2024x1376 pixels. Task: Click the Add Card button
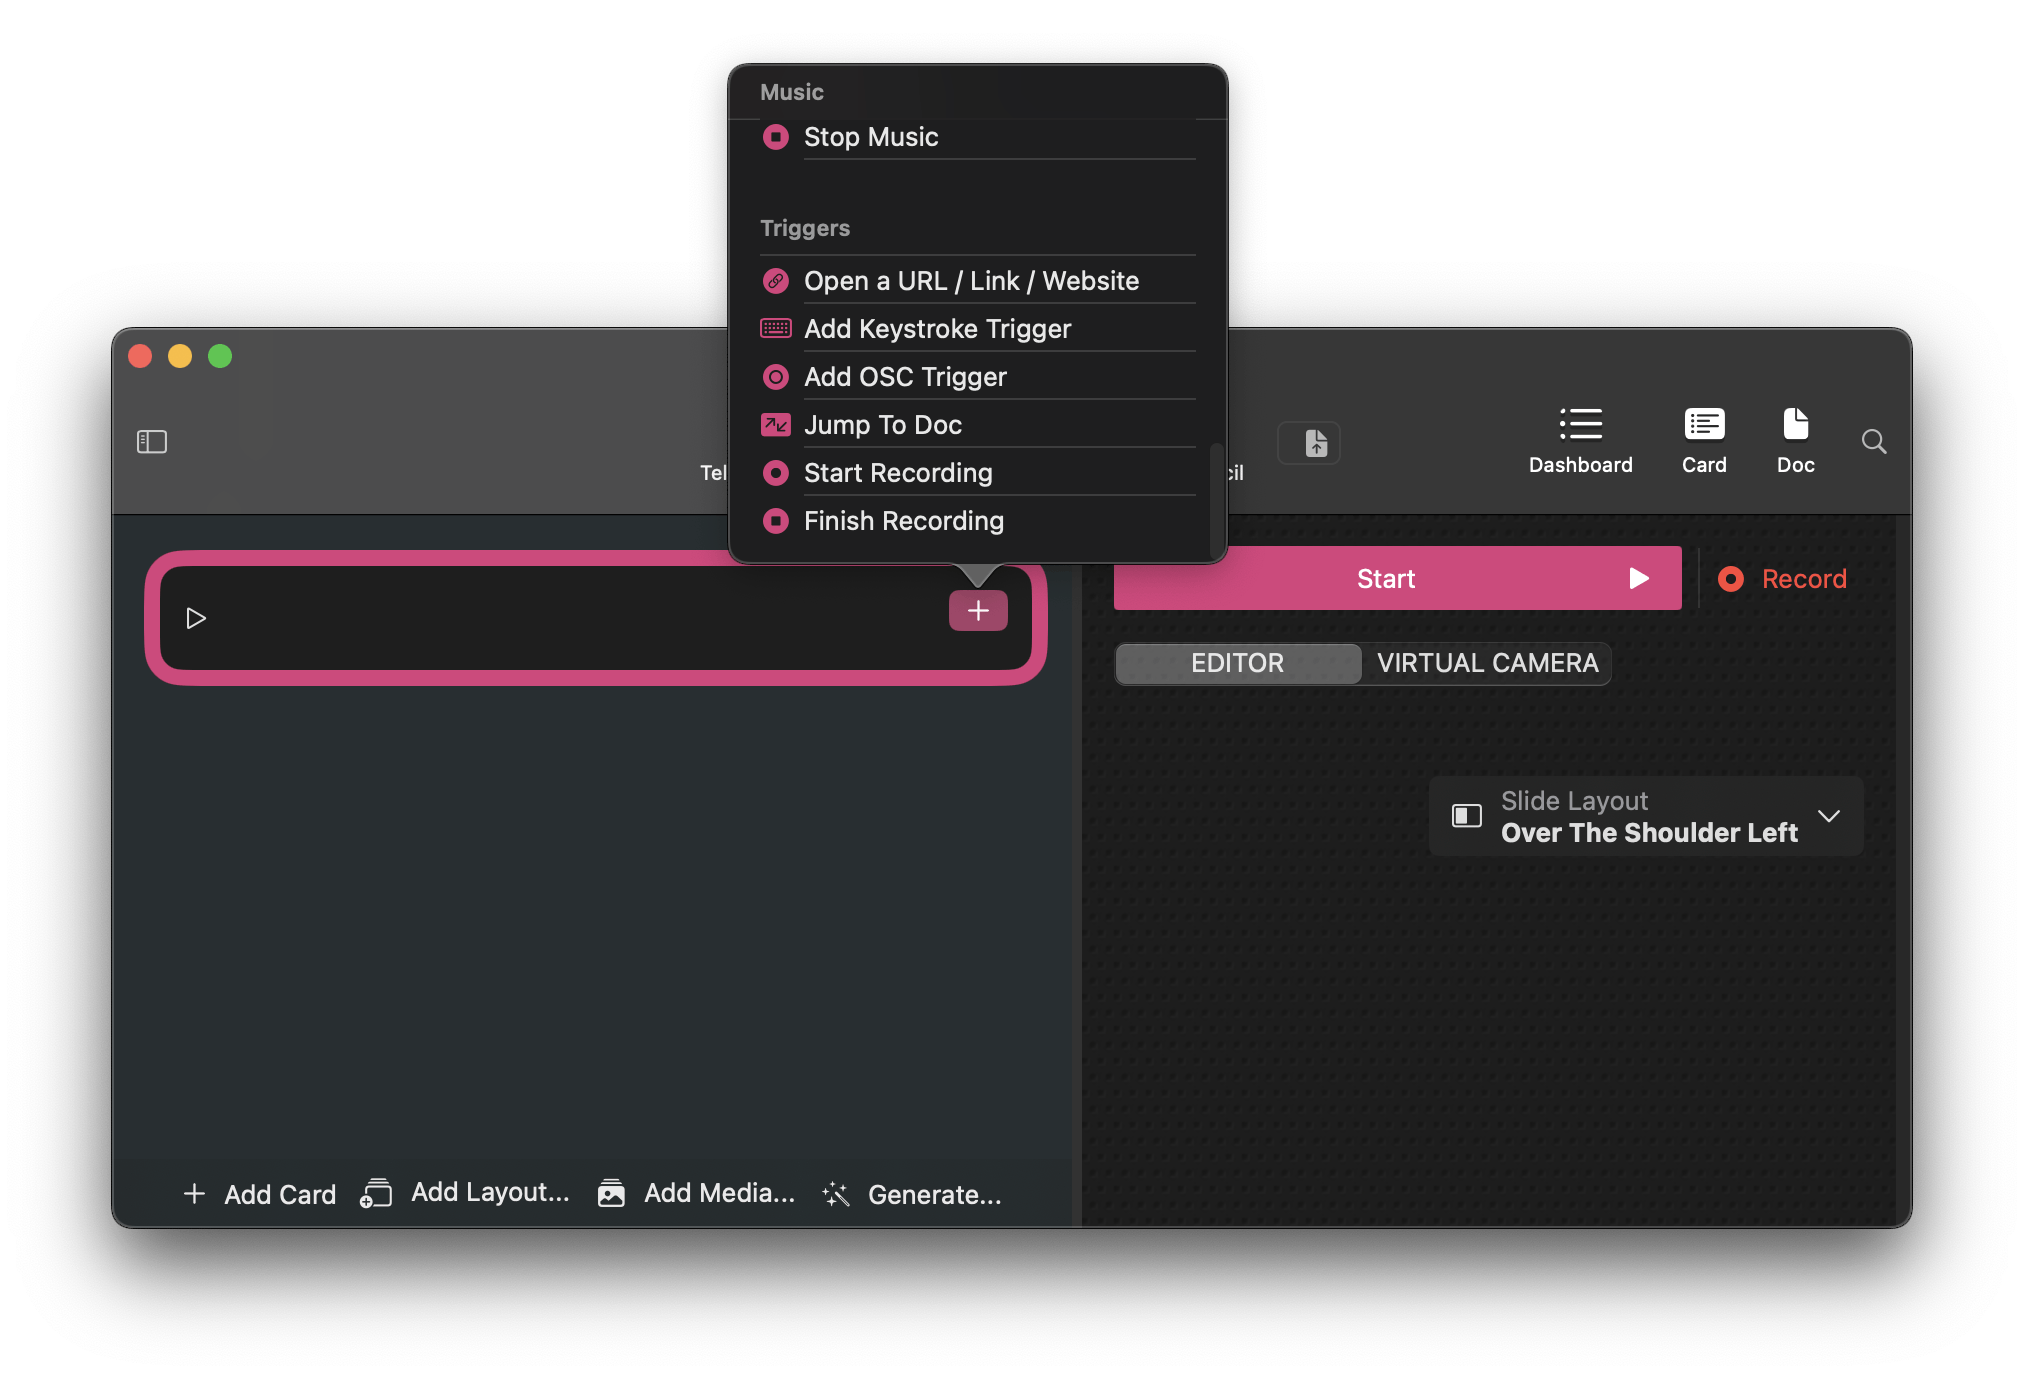point(260,1194)
